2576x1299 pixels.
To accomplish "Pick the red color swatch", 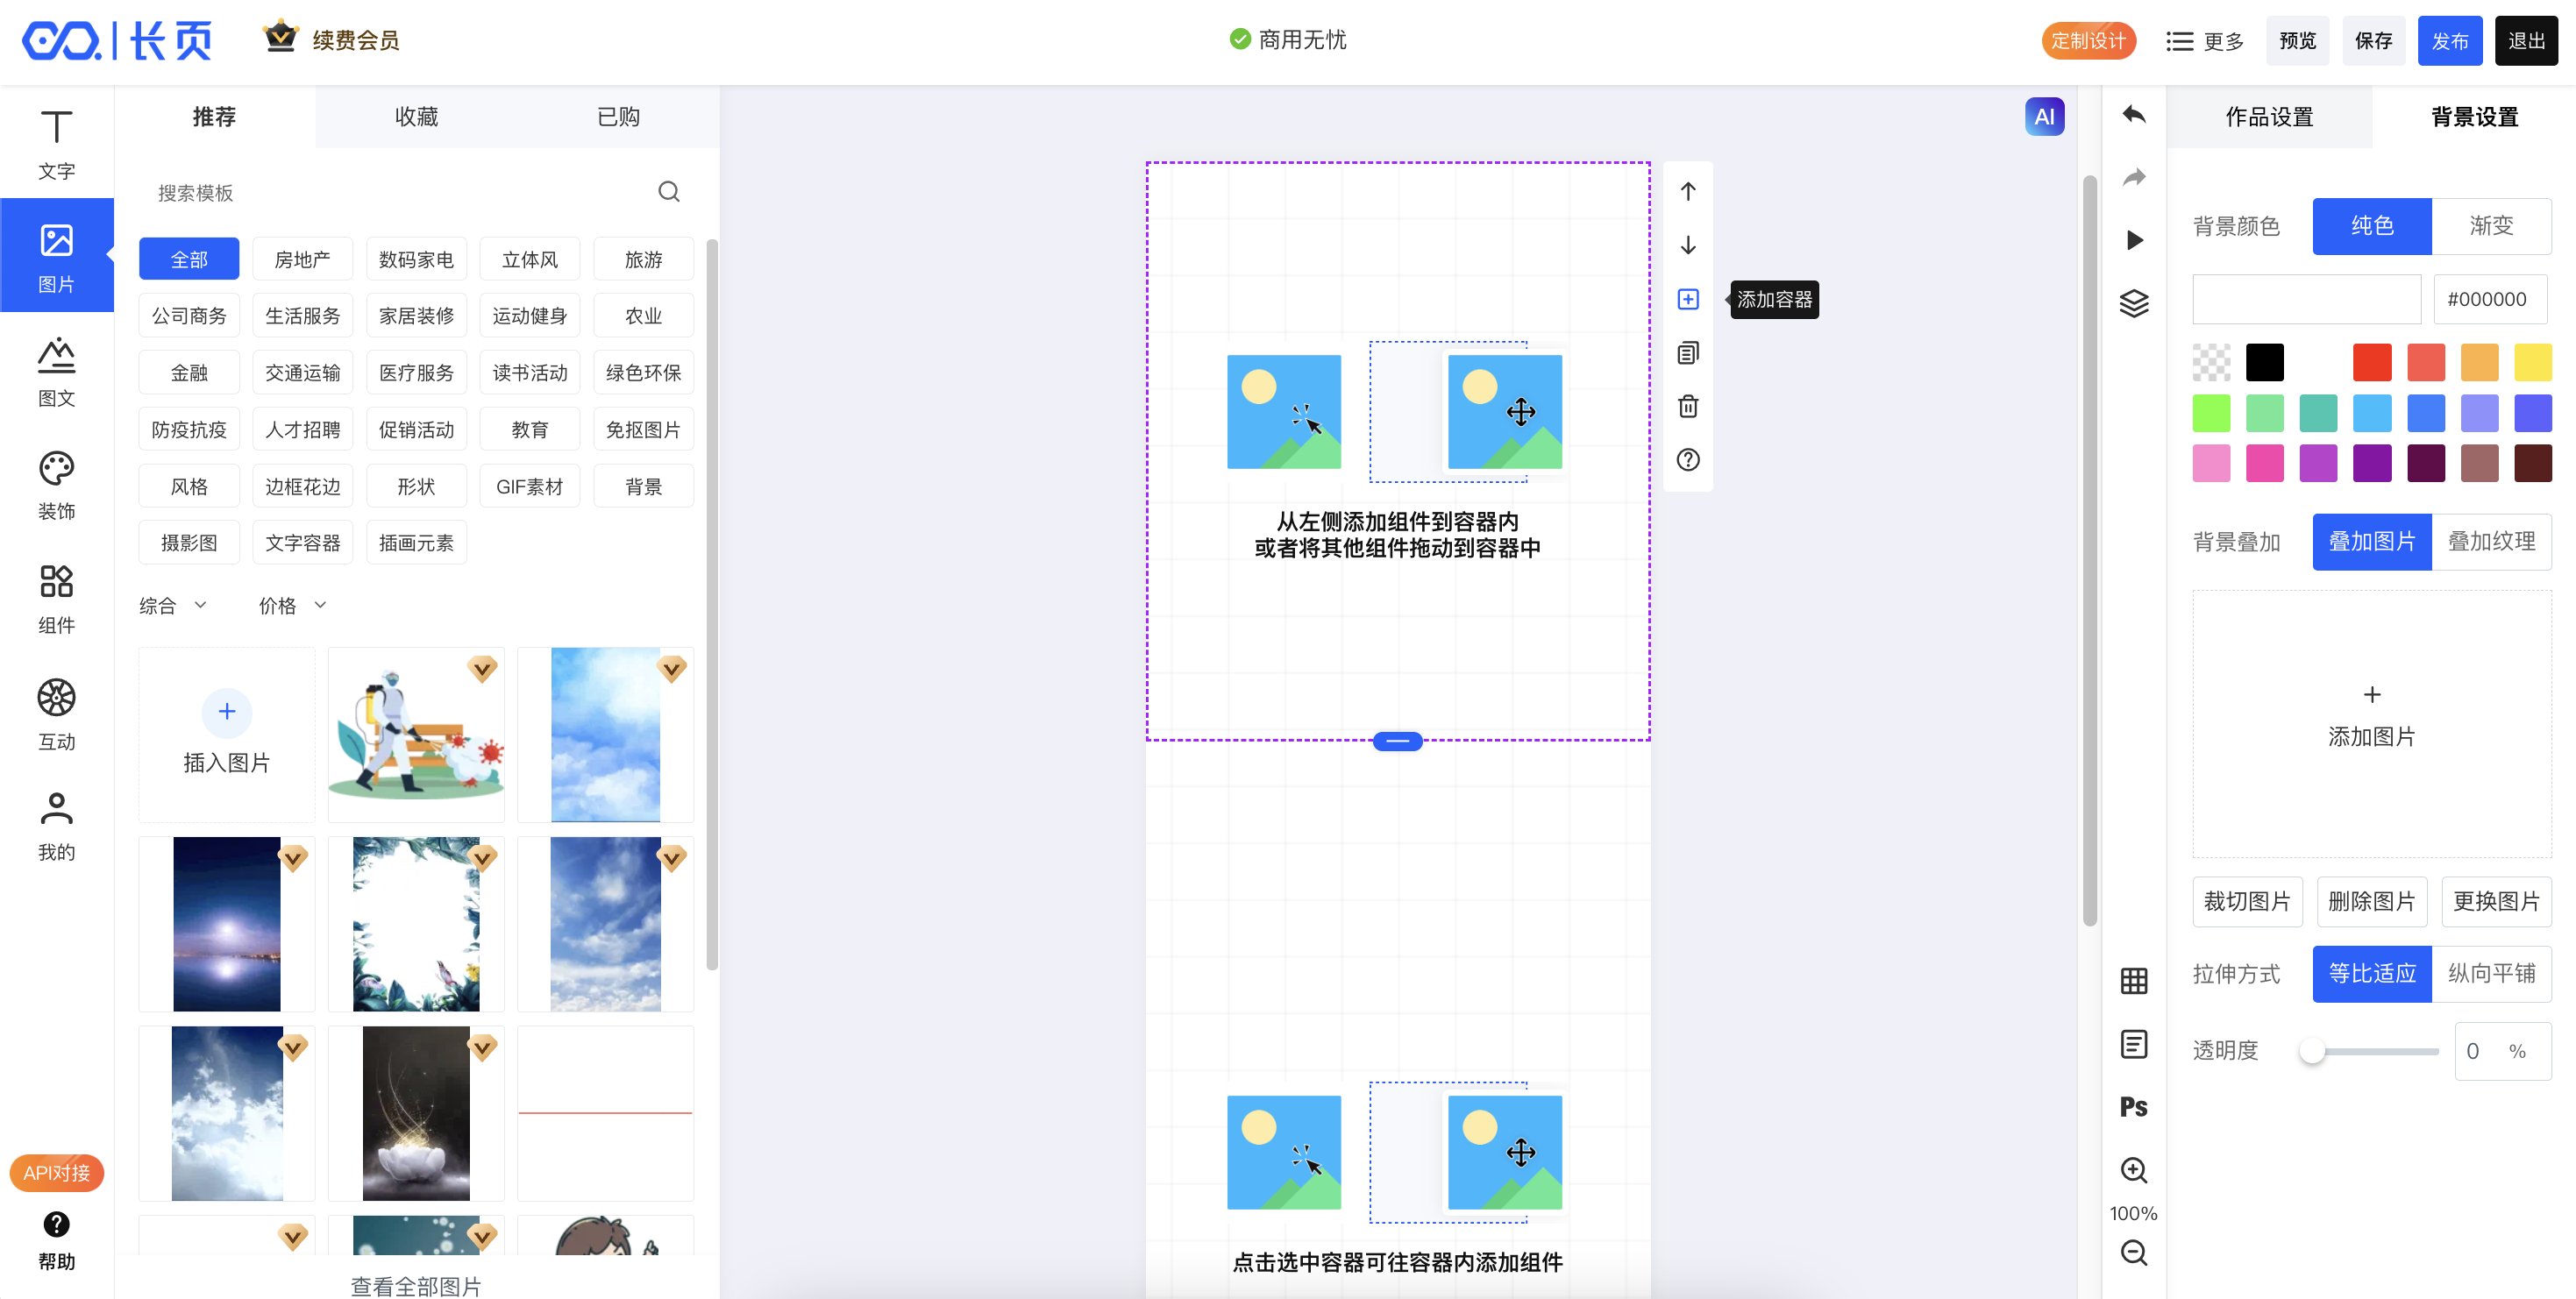I will 2371,362.
